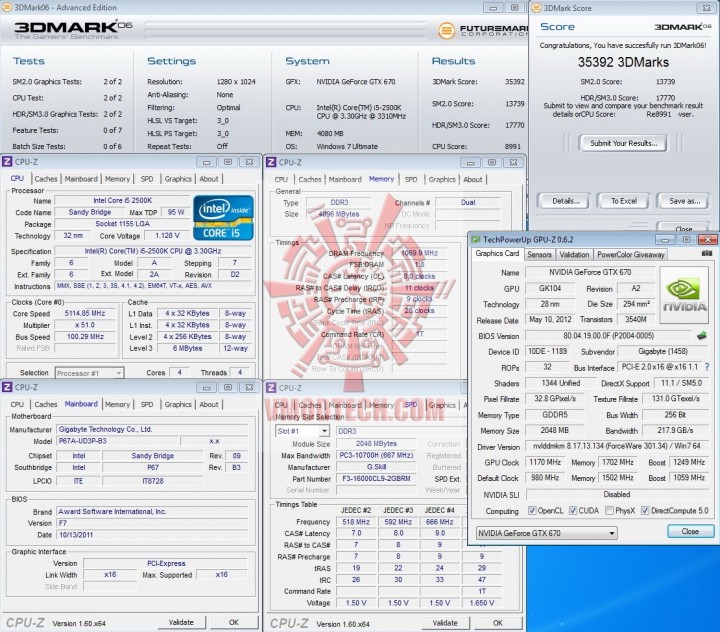The image size is (720, 632).
Task: Click Validate in CPU-Z SPD window
Action: click(445, 623)
